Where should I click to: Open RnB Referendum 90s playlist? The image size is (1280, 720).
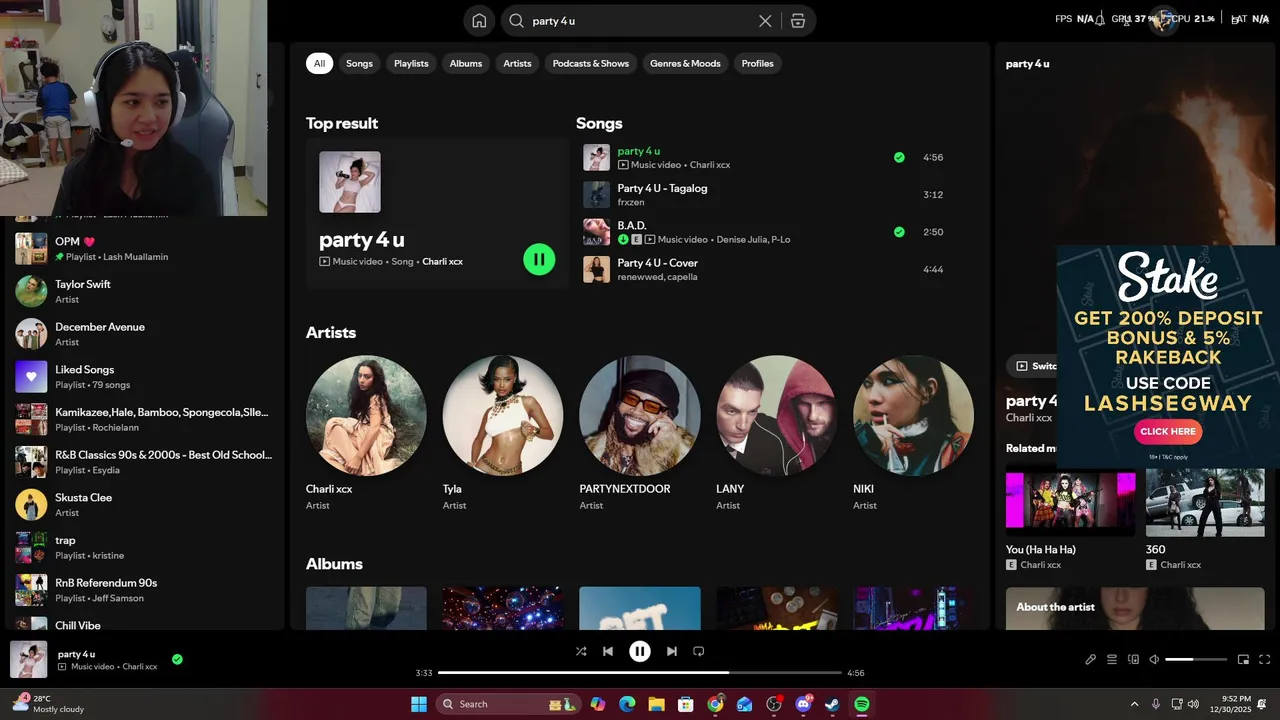pos(145,590)
